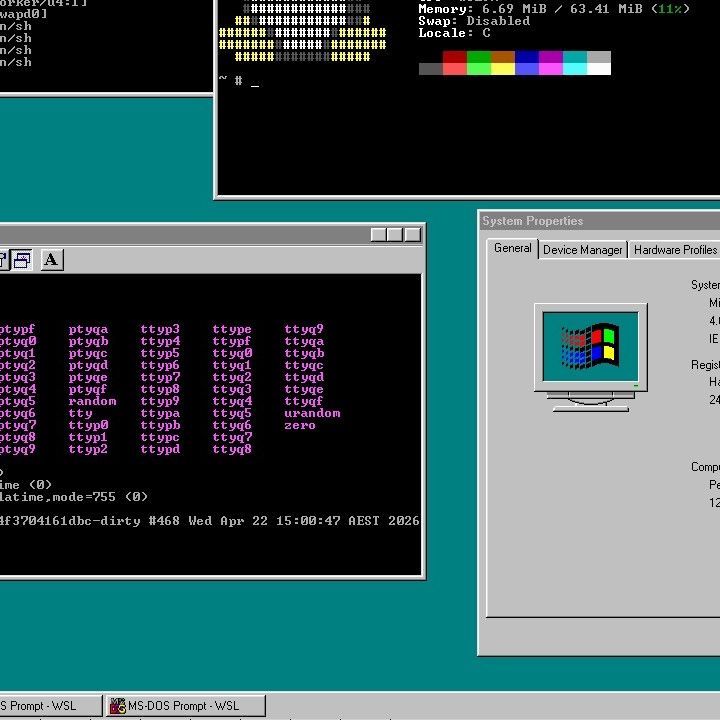Image resolution: width=720 pixels, height=720 pixels.
Task: Click the 'ttyp0' entry in the listing
Action: 88,425
